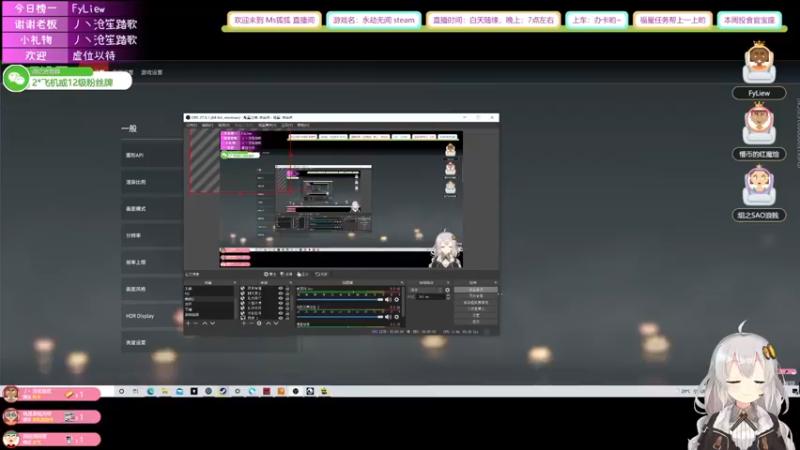Open Filters in OBS source toolbar

[286, 274]
